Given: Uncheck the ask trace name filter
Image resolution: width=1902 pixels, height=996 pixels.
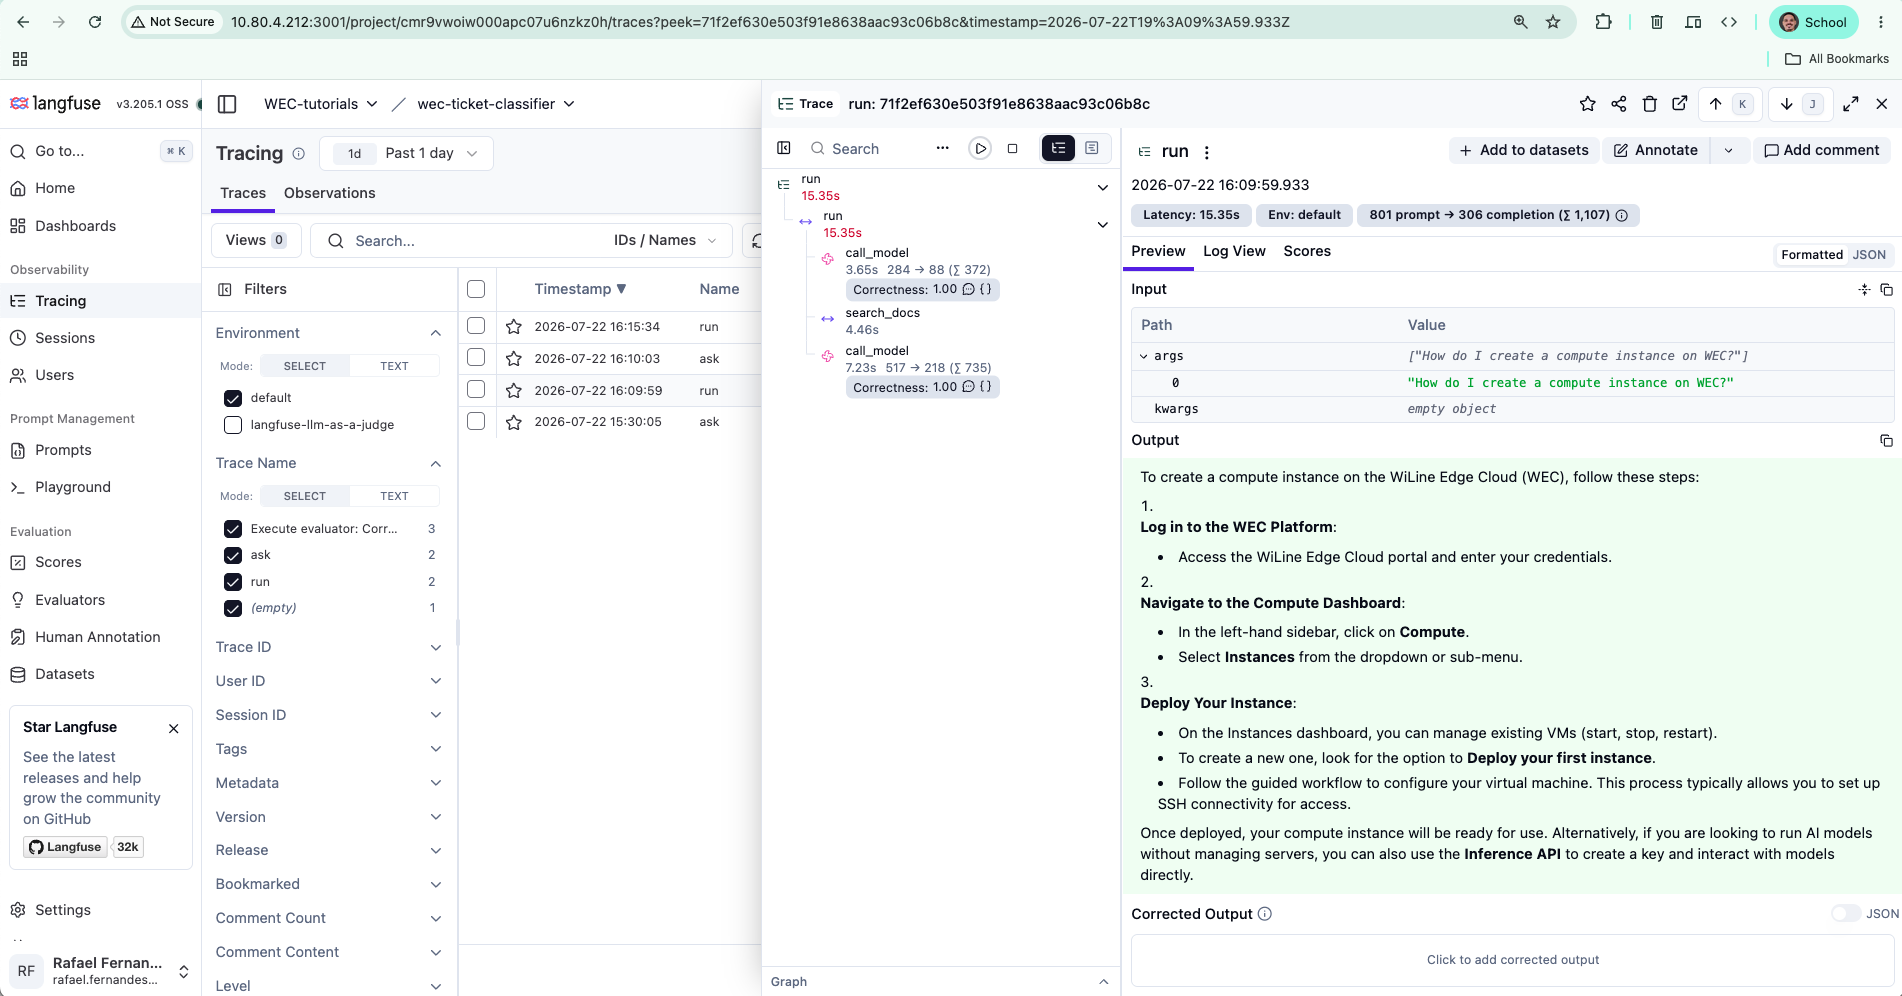Looking at the screenshot, I should (233, 555).
